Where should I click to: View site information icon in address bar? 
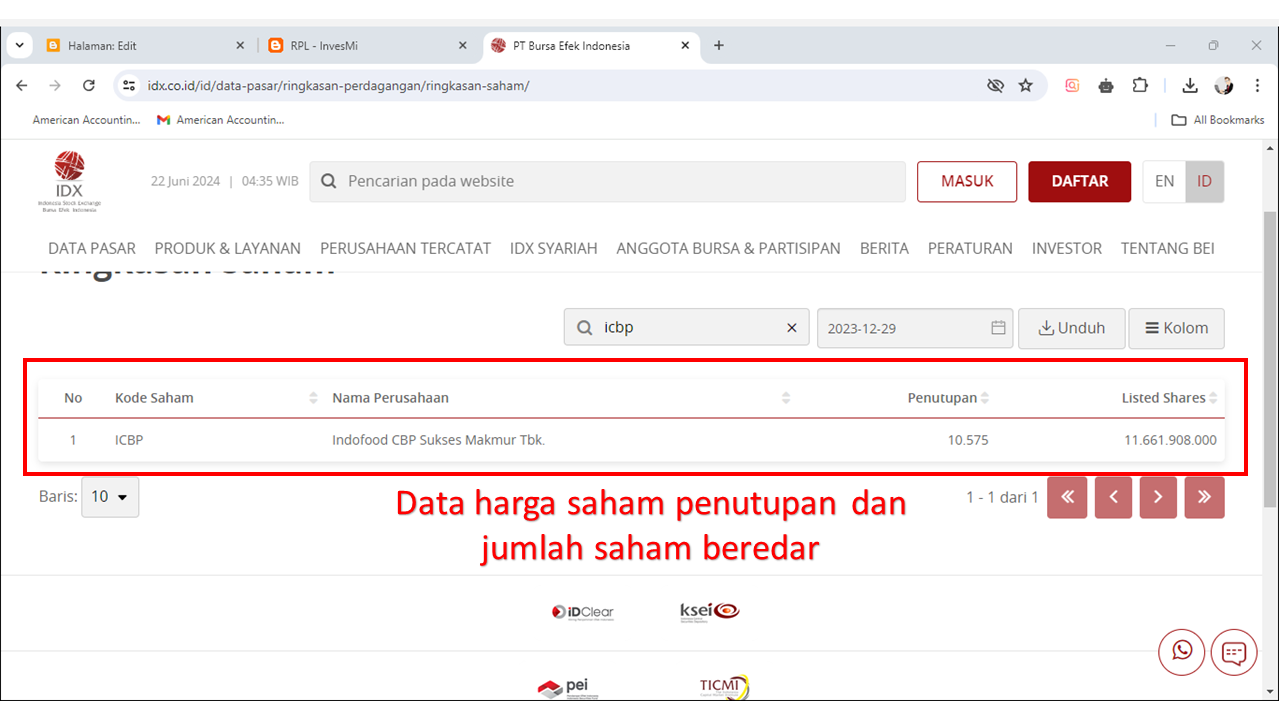pos(128,86)
